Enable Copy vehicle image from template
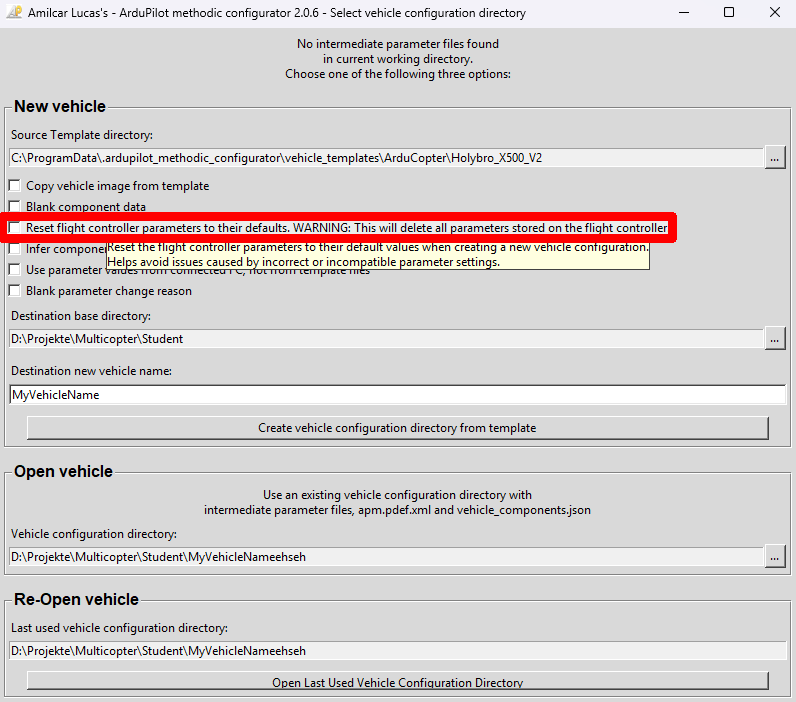796x702 pixels. click(x=15, y=186)
